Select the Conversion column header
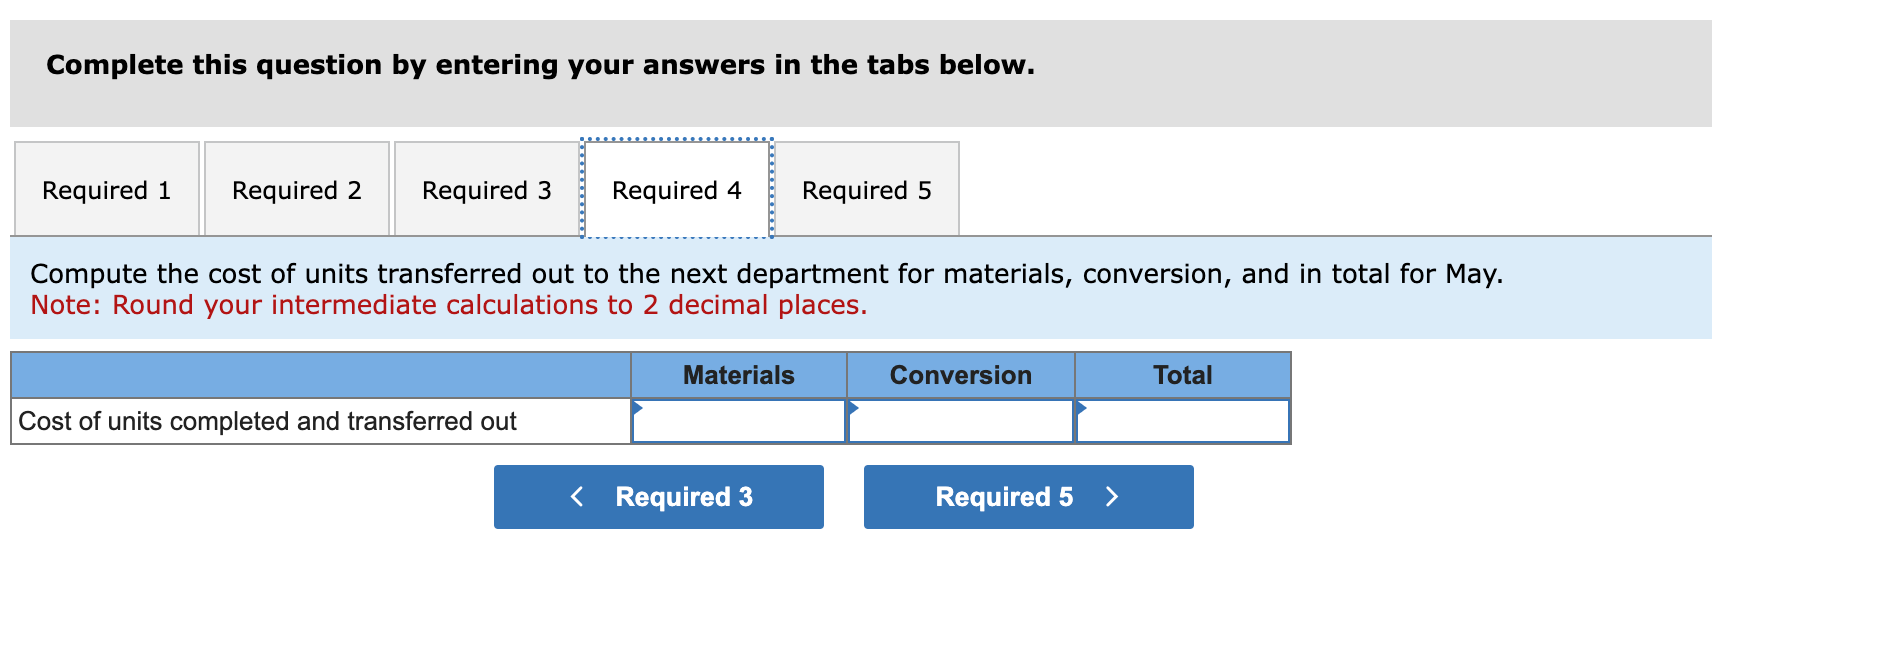This screenshot has width=1884, height=672. pyautogui.click(x=960, y=375)
